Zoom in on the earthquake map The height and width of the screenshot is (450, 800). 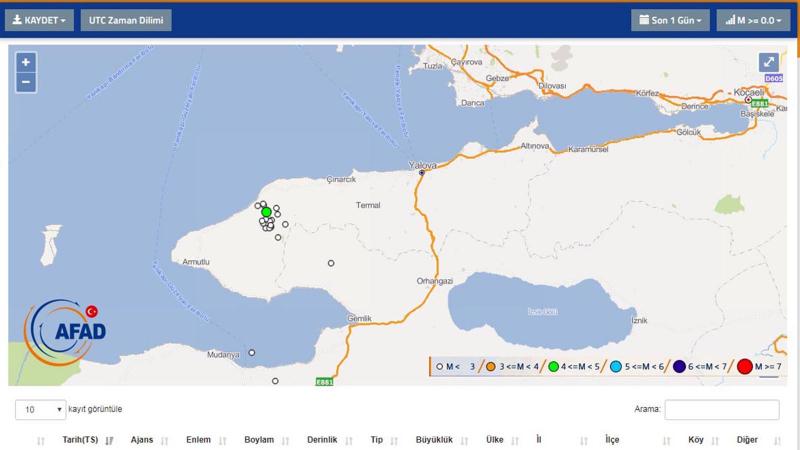click(26, 62)
